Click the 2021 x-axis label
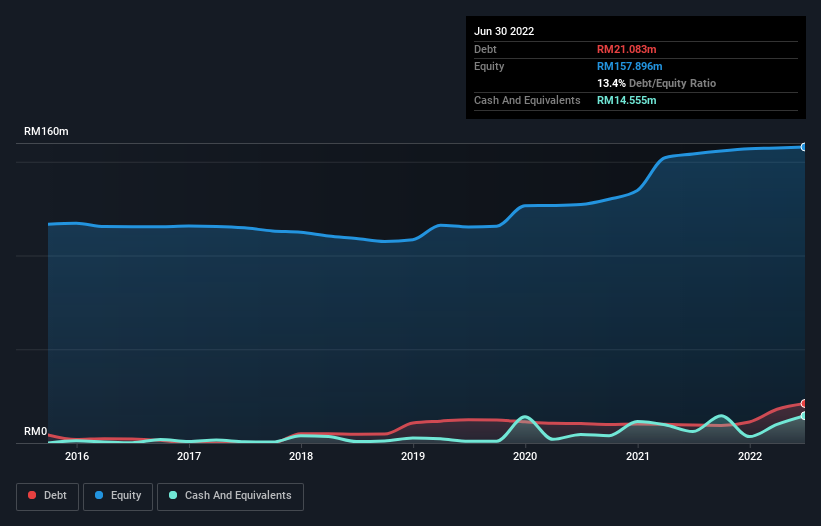Screen dimensions: 821x526 (x=638, y=456)
